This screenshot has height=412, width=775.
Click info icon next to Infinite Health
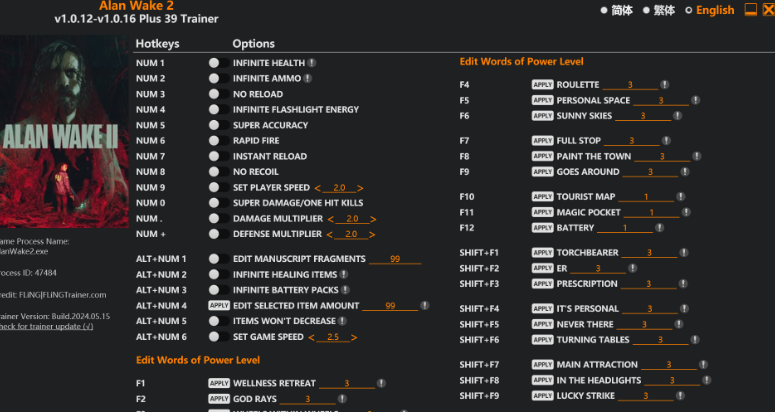(313, 62)
